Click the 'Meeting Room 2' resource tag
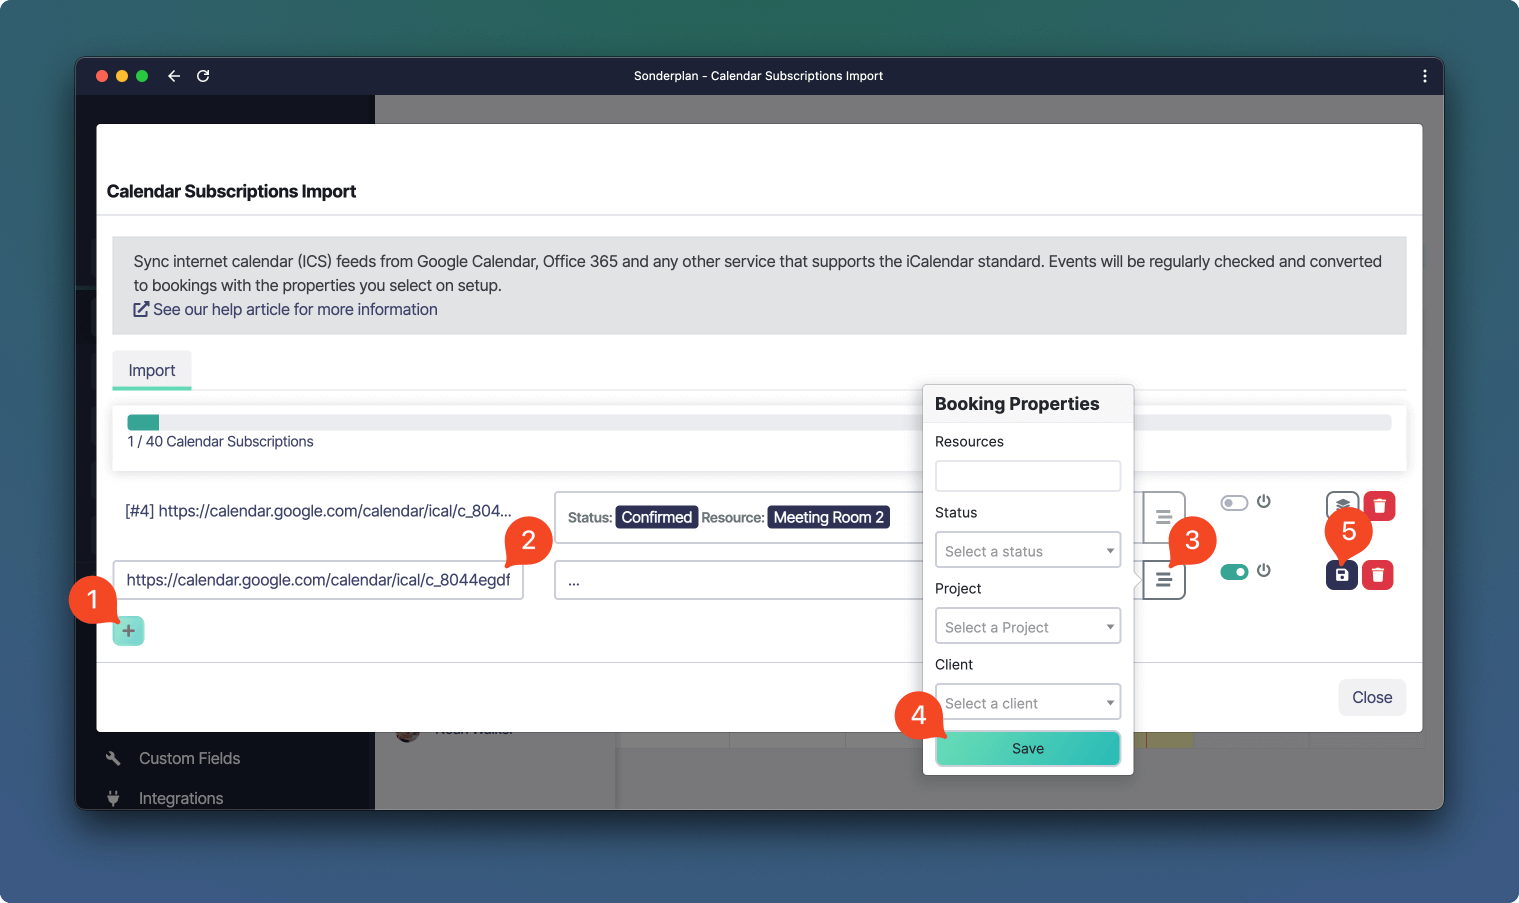 coord(829,517)
